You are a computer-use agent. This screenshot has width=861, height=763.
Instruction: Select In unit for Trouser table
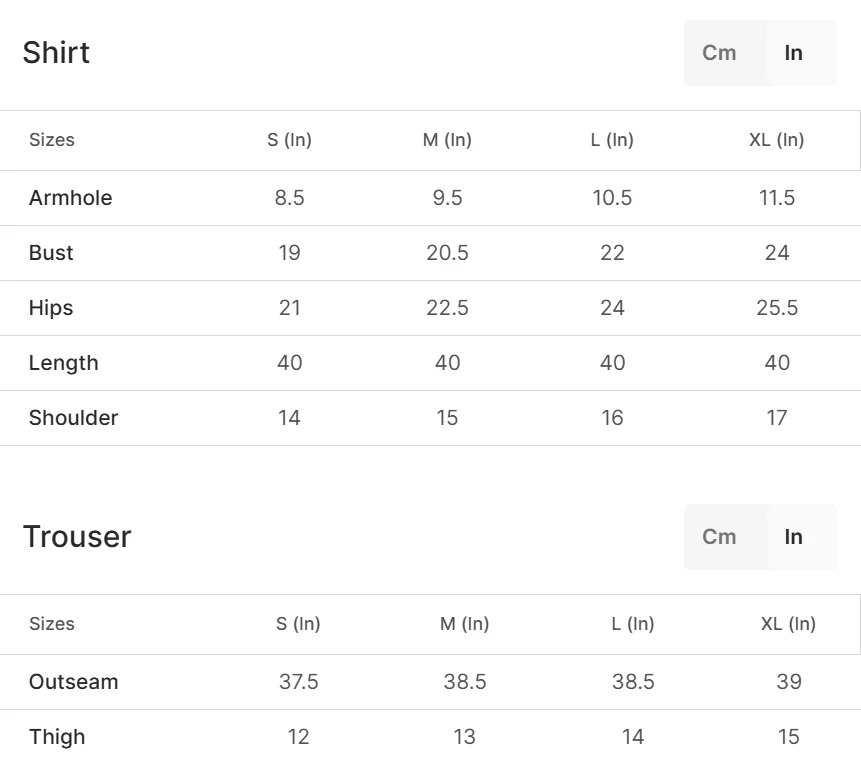(x=794, y=536)
